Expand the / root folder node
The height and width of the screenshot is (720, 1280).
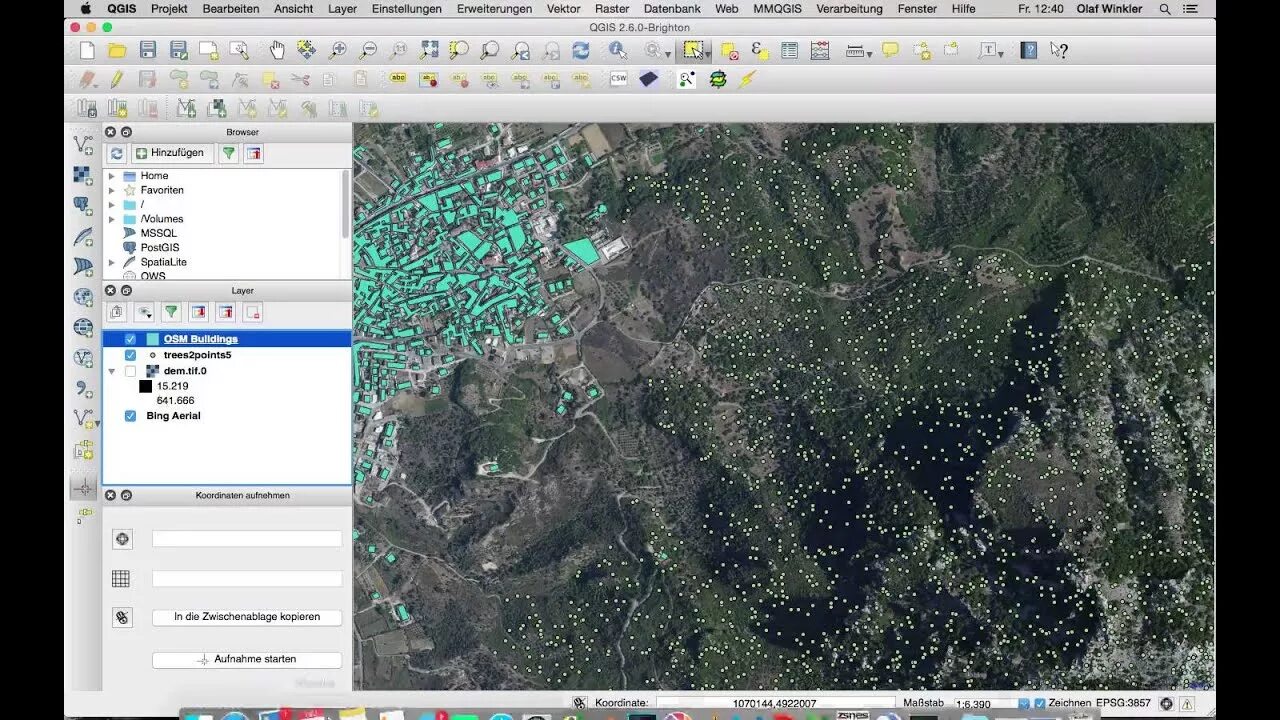coord(112,204)
